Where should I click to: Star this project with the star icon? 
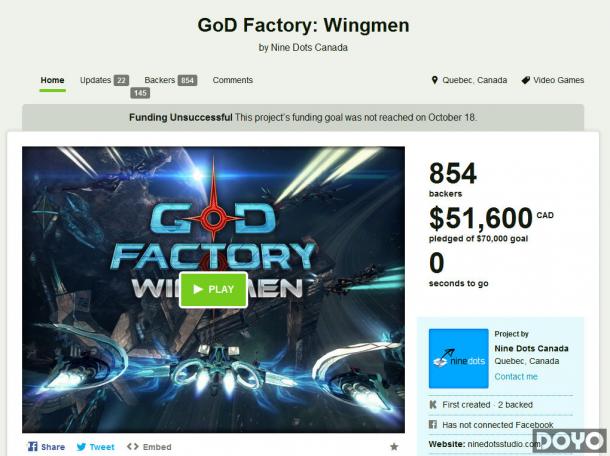click(x=394, y=447)
